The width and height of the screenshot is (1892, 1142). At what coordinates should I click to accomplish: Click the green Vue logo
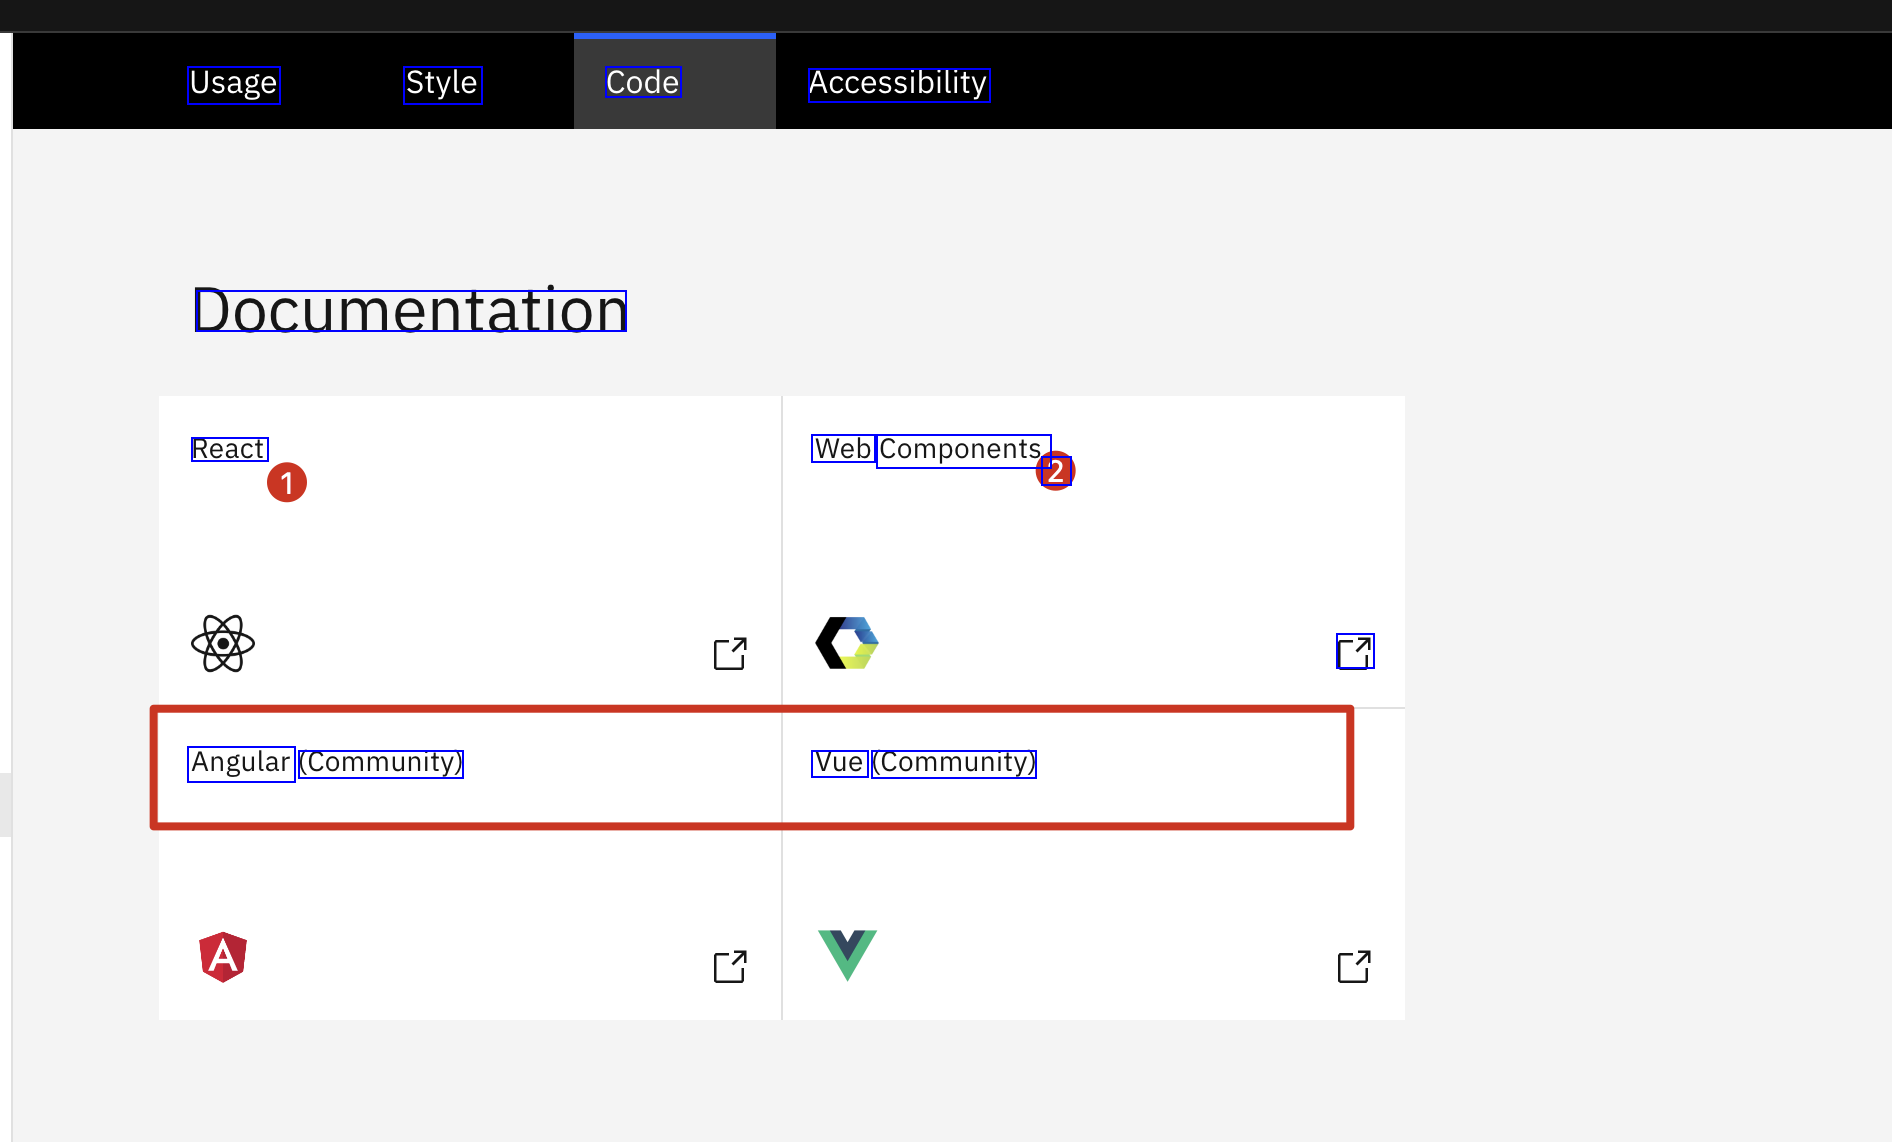pos(847,954)
